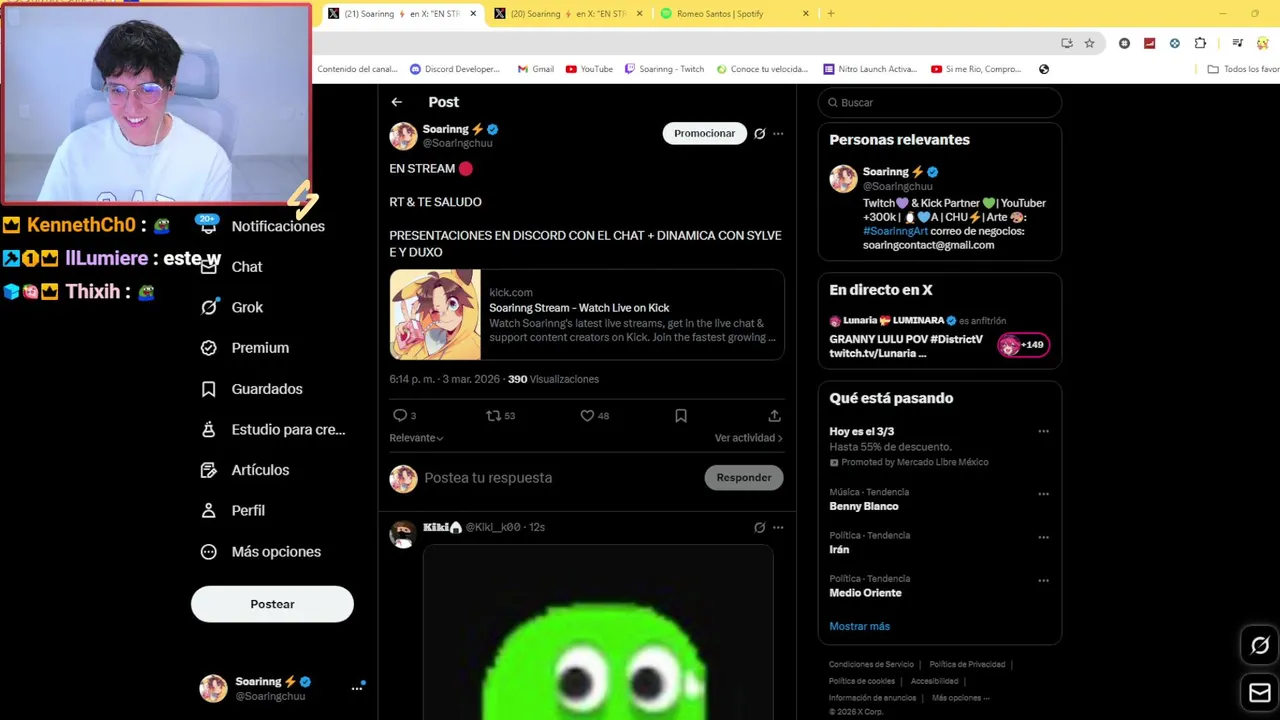
Task: Open Guardados bookmarks page
Action: pos(266,389)
